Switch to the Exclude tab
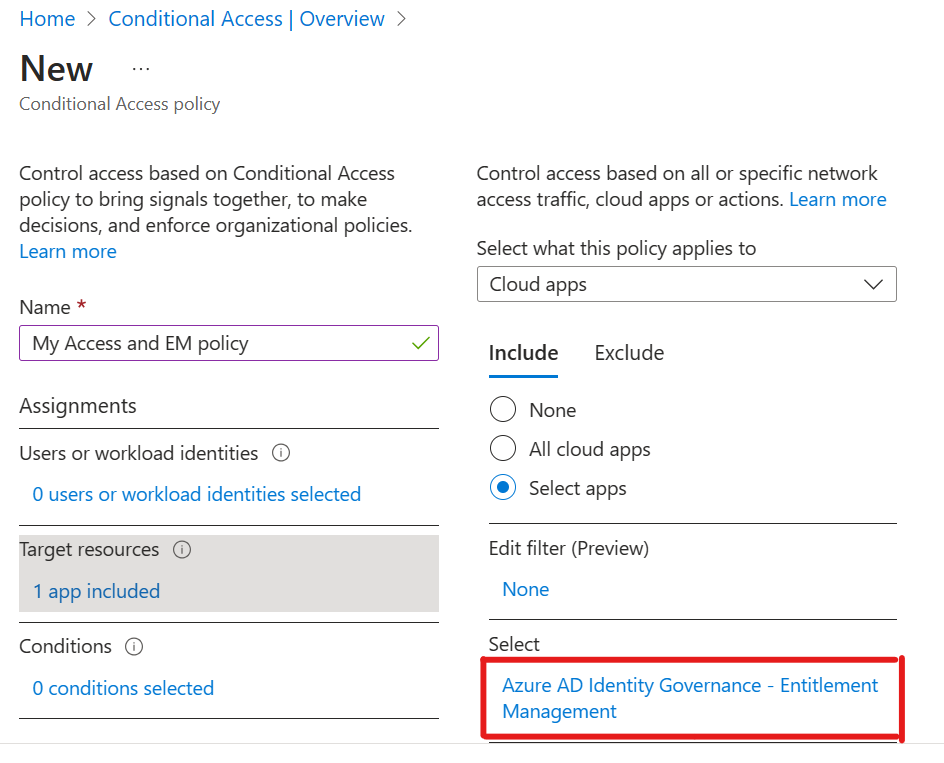944x763 pixels. (x=629, y=353)
